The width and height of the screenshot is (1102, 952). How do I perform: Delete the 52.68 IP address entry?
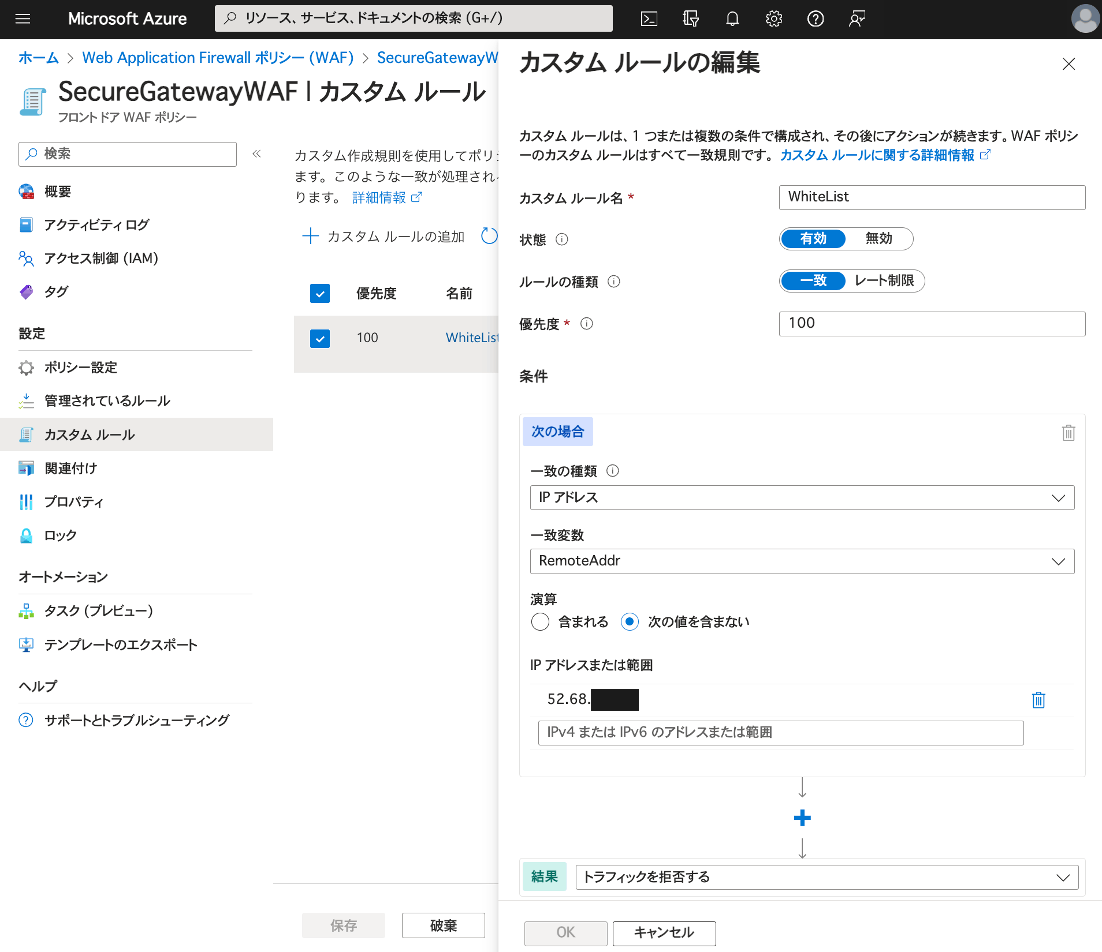tap(1038, 700)
